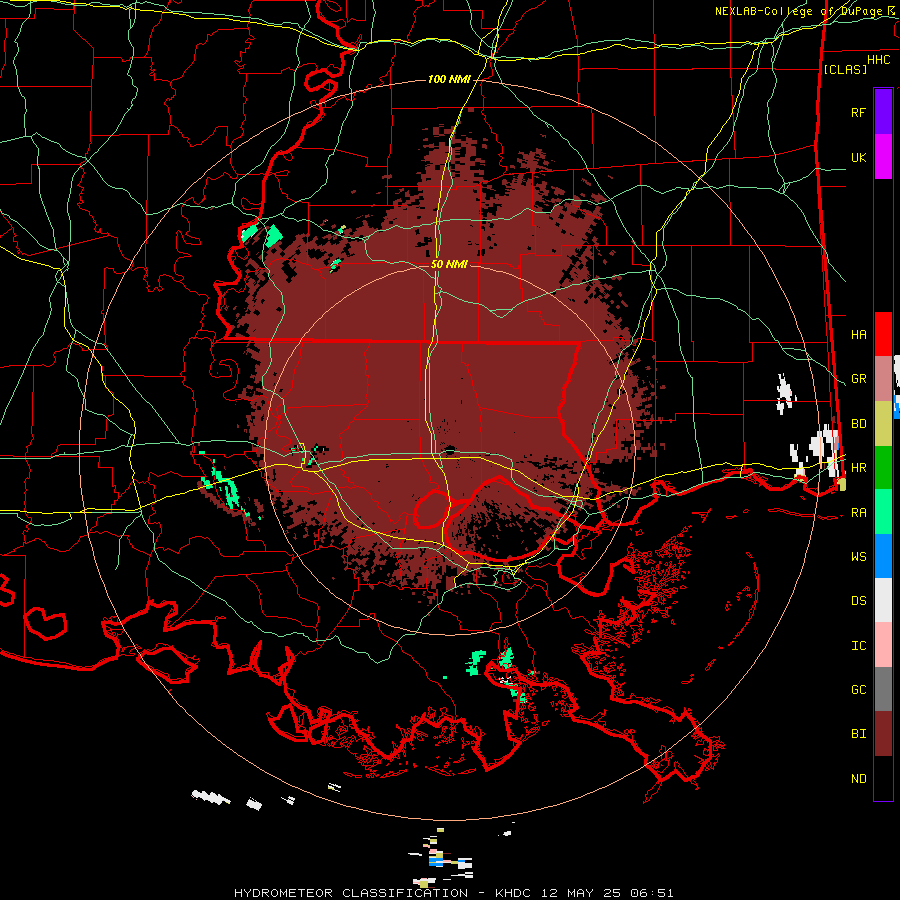Click the '[CLAS]' legend header
The image size is (900, 900).
click(x=845, y=69)
